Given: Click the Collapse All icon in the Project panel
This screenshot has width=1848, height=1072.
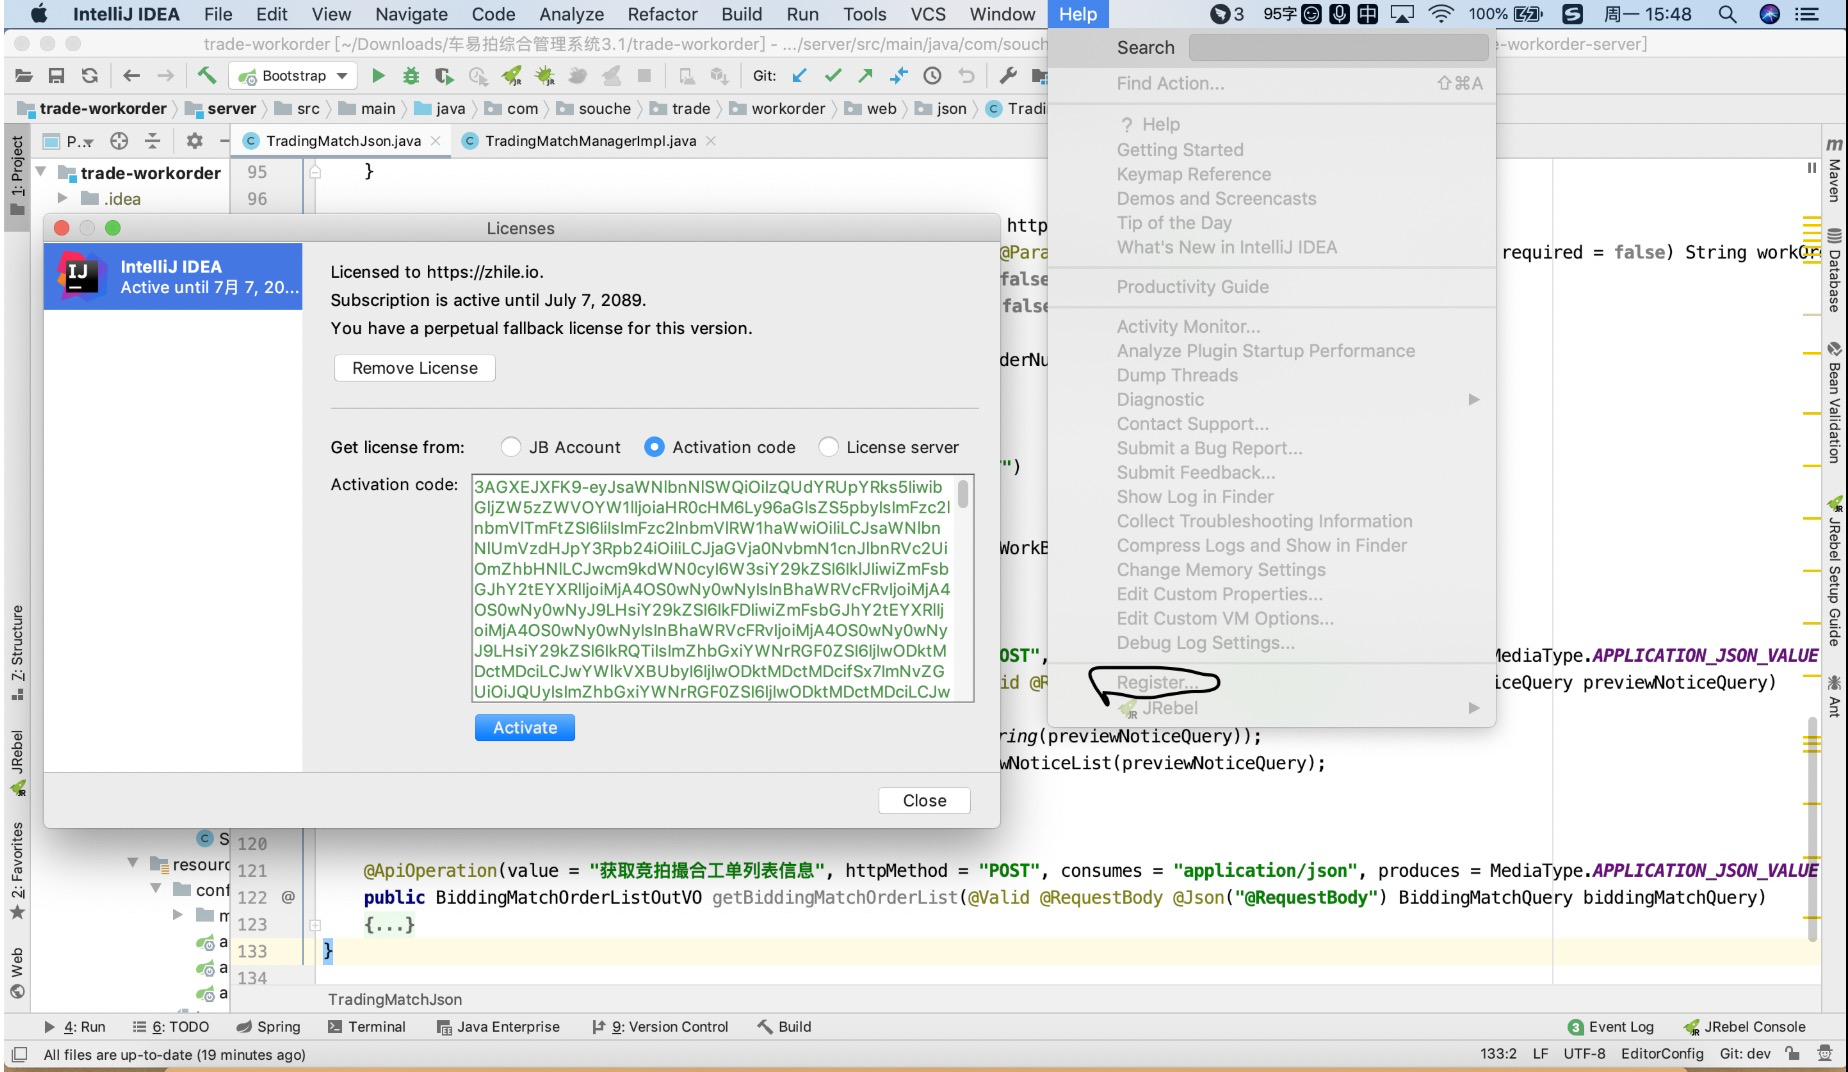Looking at the screenshot, I should 152,141.
